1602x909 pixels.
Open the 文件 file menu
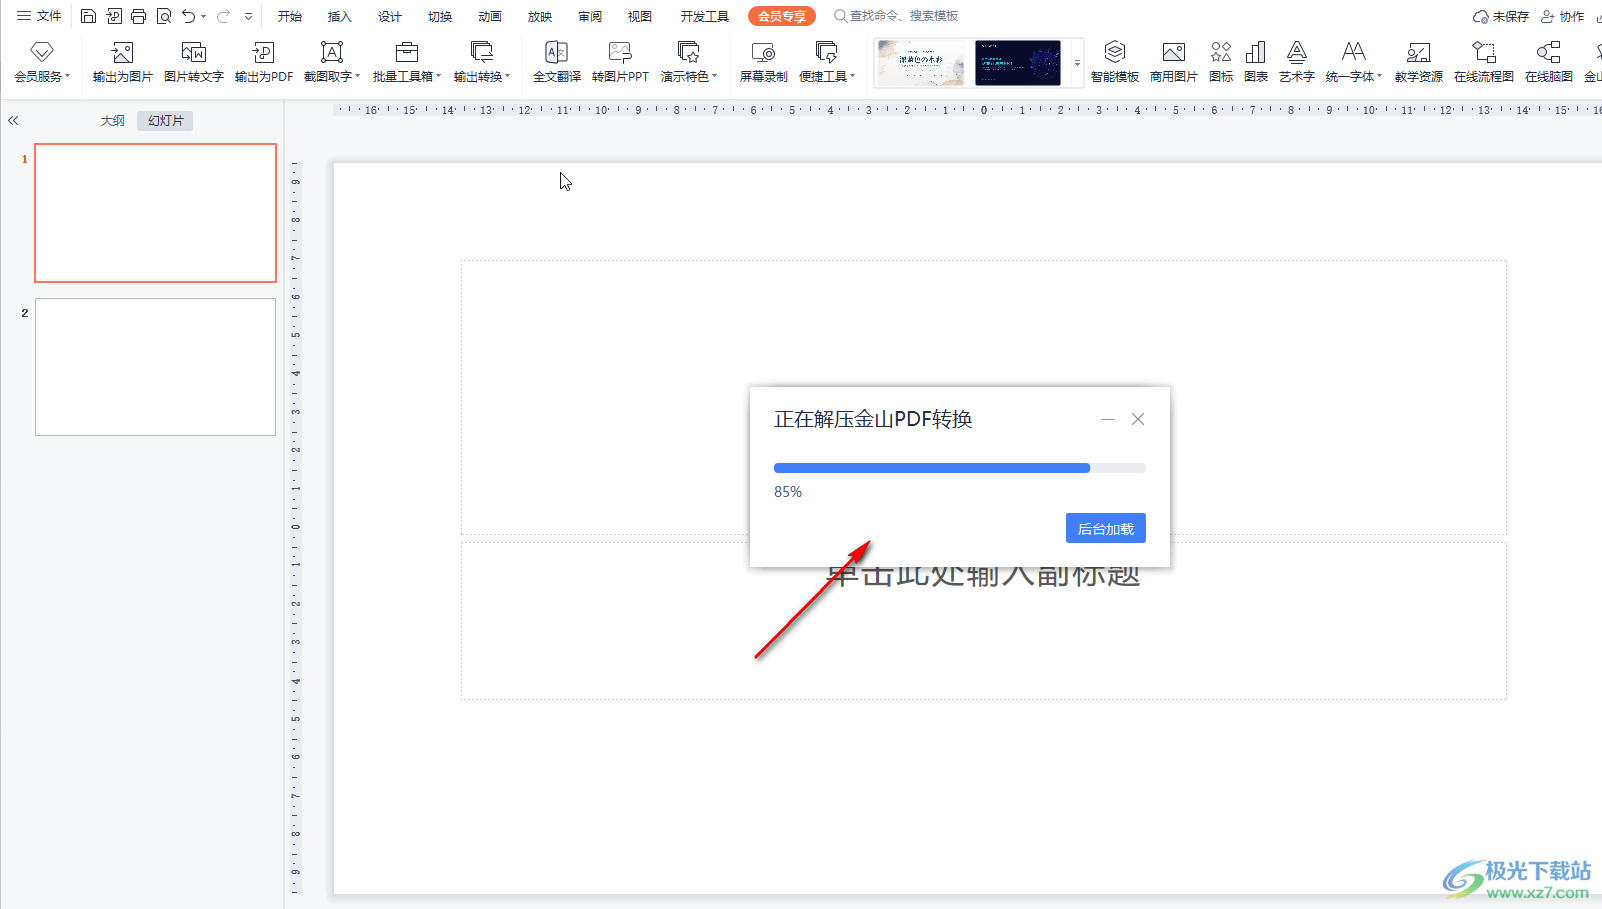(39, 16)
